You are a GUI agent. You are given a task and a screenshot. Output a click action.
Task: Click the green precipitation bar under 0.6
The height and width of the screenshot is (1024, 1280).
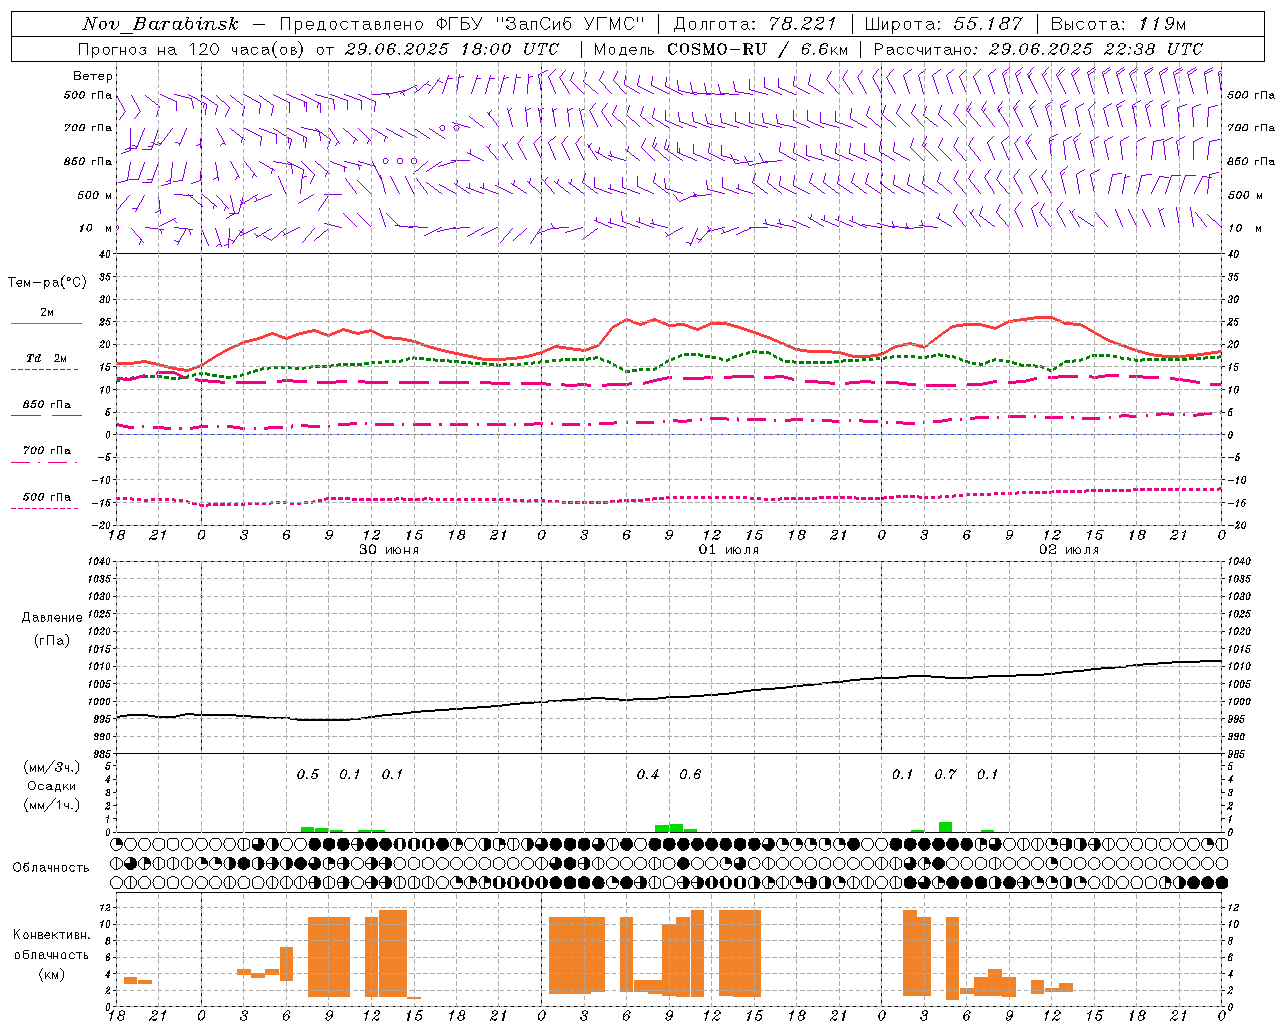click(676, 828)
